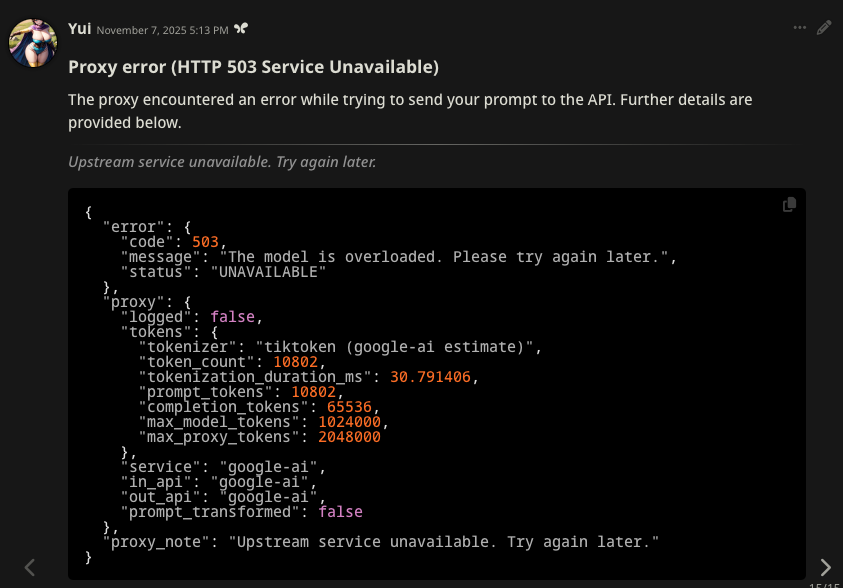Click the "logged" false value in JSON
The image size is (843, 588).
(233, 317)
